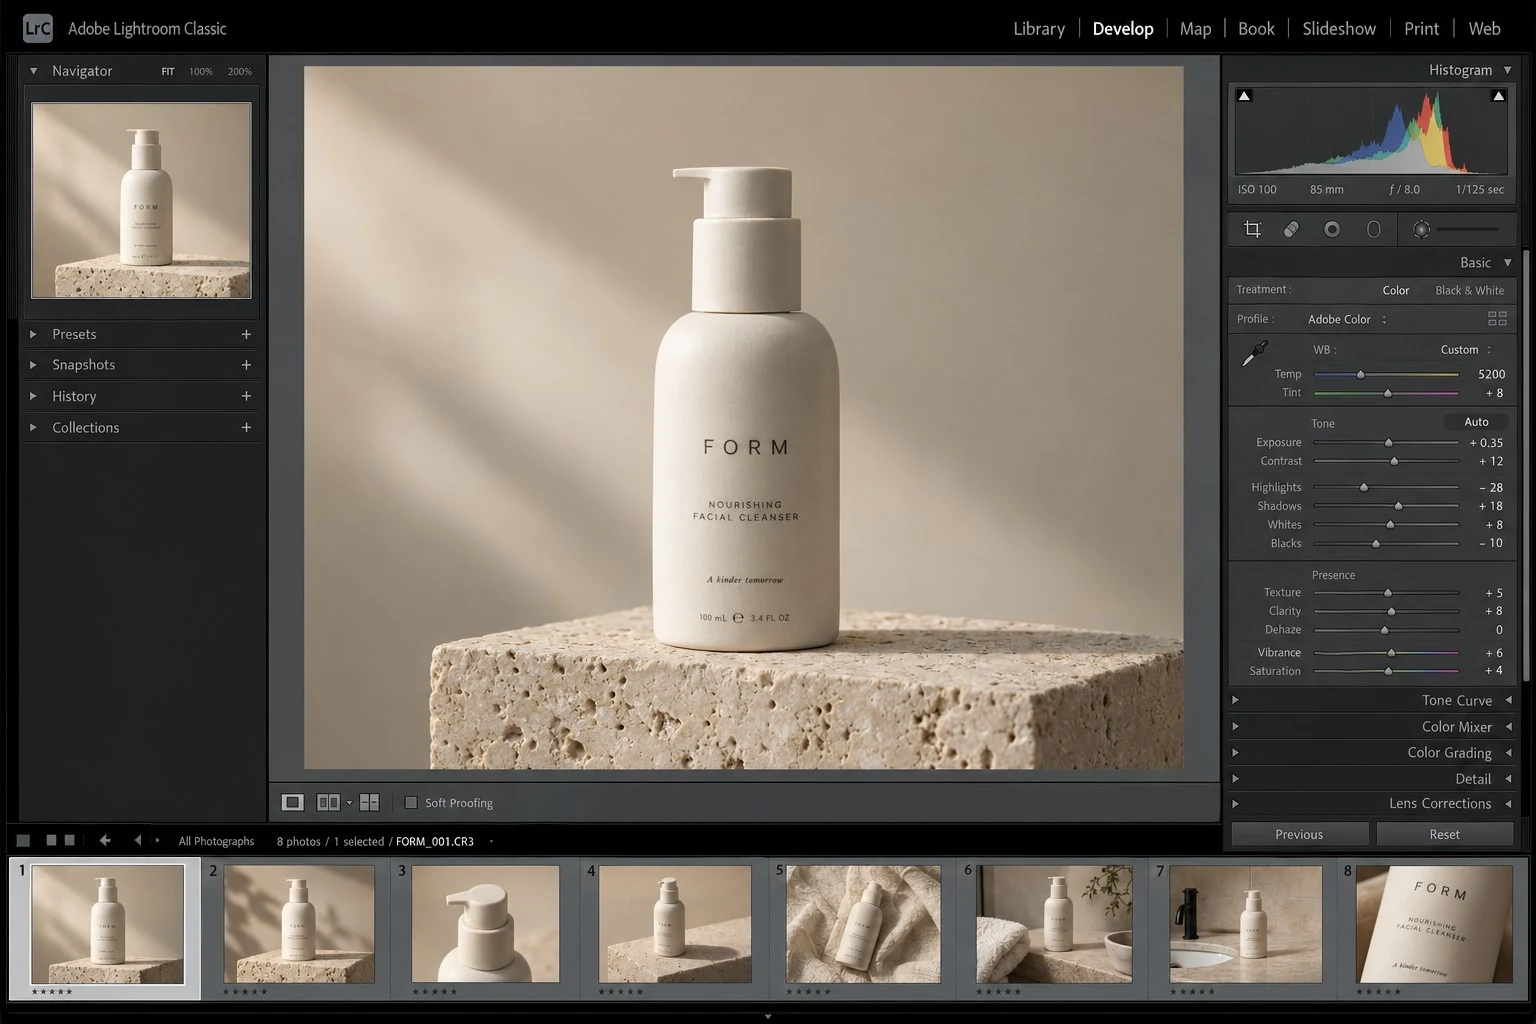
Task: Open the Print module
Action: tap(1421, 29)
